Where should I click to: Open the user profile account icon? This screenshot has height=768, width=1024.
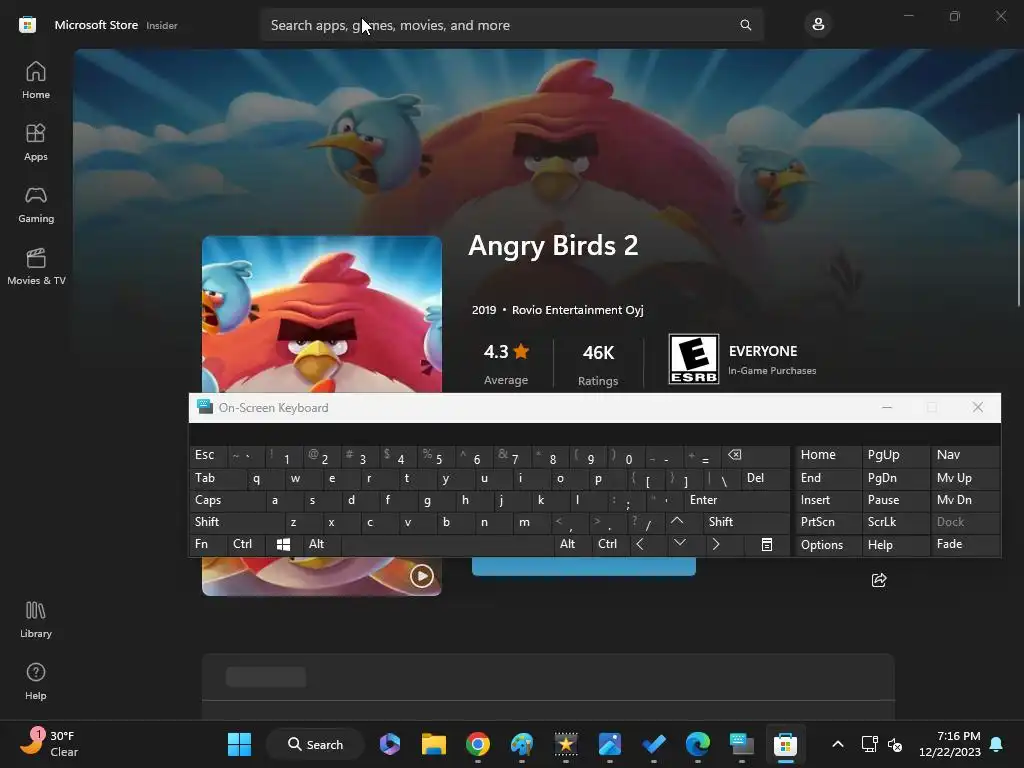pos(818,25)
